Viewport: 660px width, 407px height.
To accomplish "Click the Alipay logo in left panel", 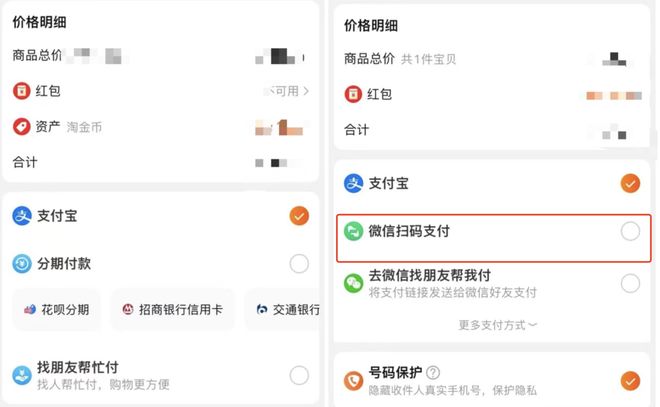I will tap(22, 215).
